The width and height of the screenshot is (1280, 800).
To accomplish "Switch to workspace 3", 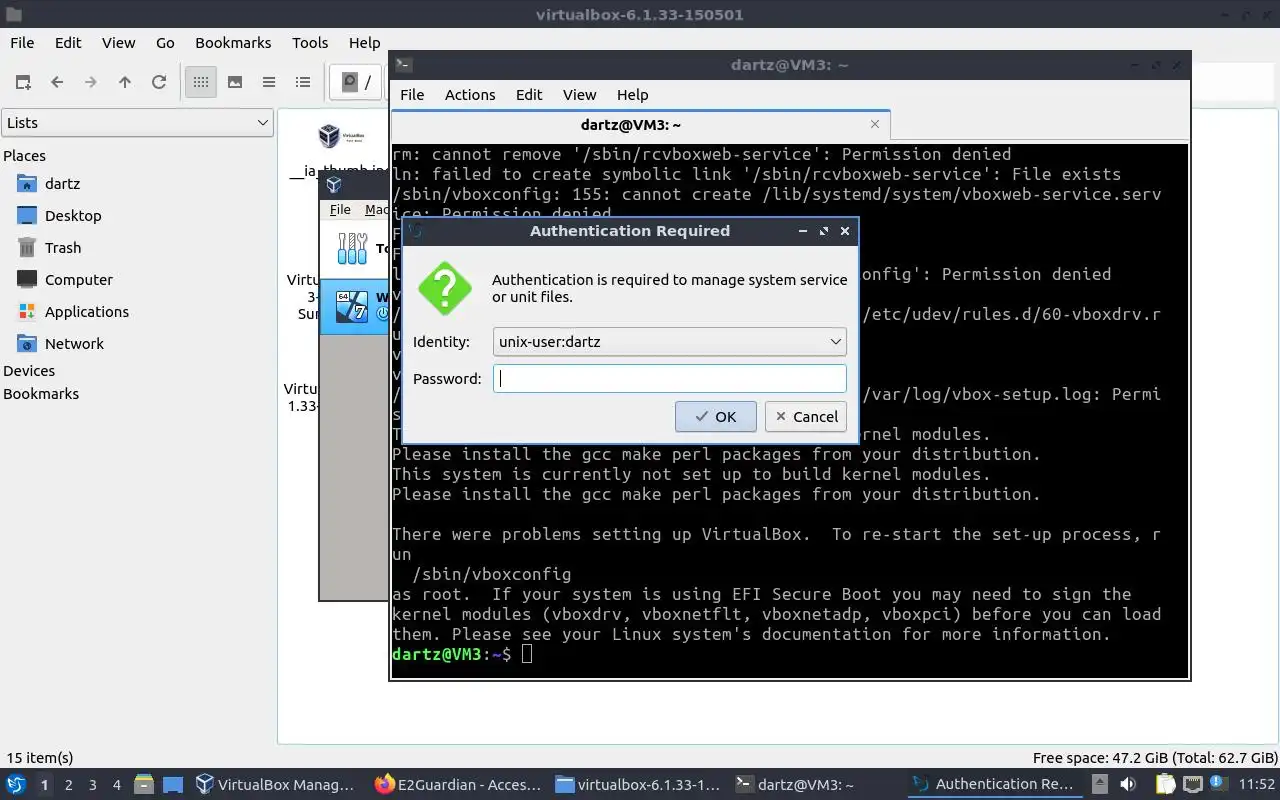I will (92, 785).
